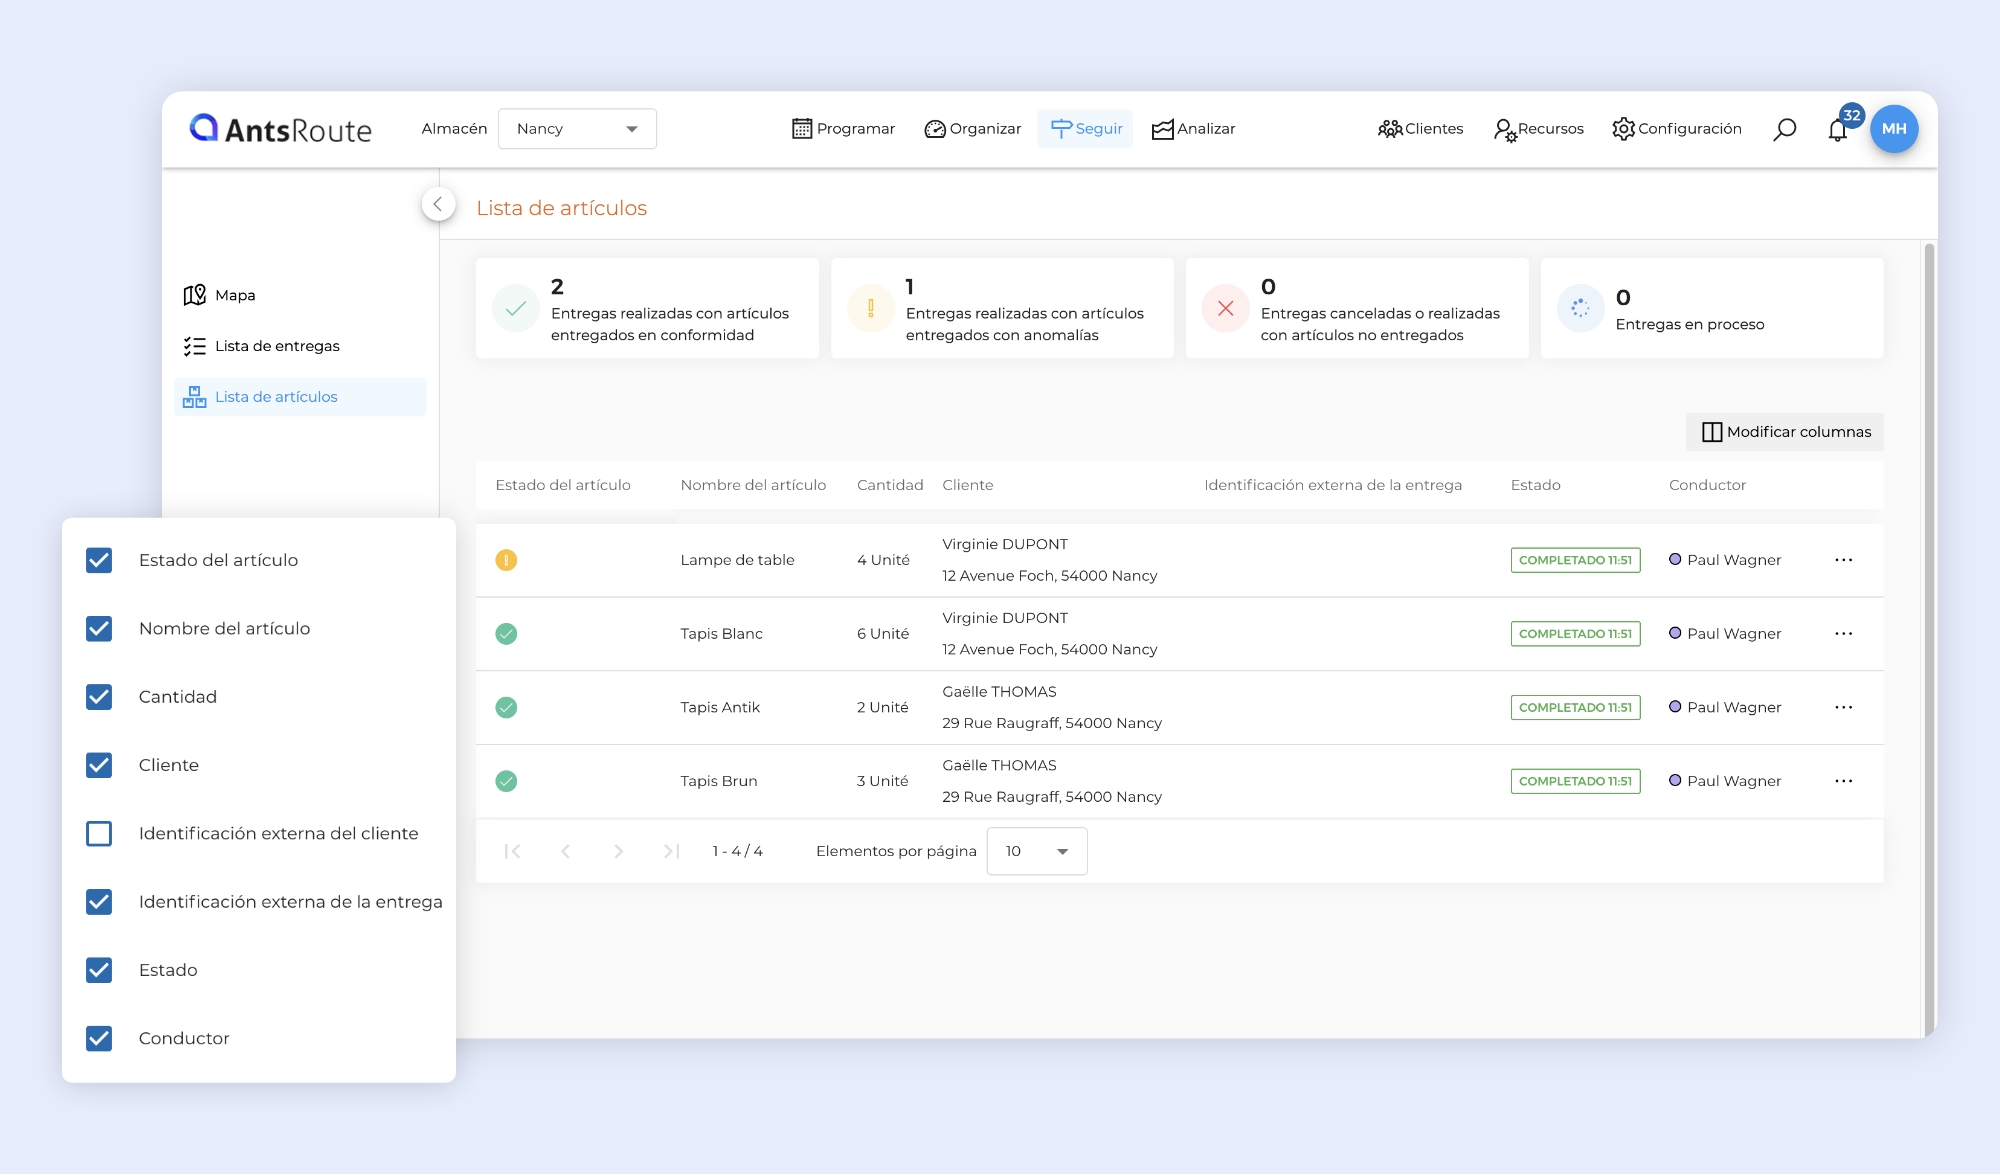The height and width of the screenshot is (1175, 2000).
Task: Switch to the Analizar tab
Action: tap(1194, 129)
